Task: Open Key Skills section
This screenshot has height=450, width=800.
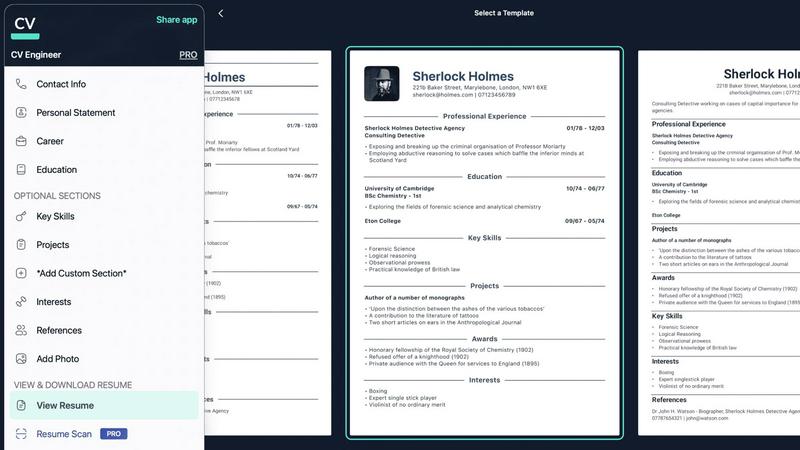Action: pos(104,216)
